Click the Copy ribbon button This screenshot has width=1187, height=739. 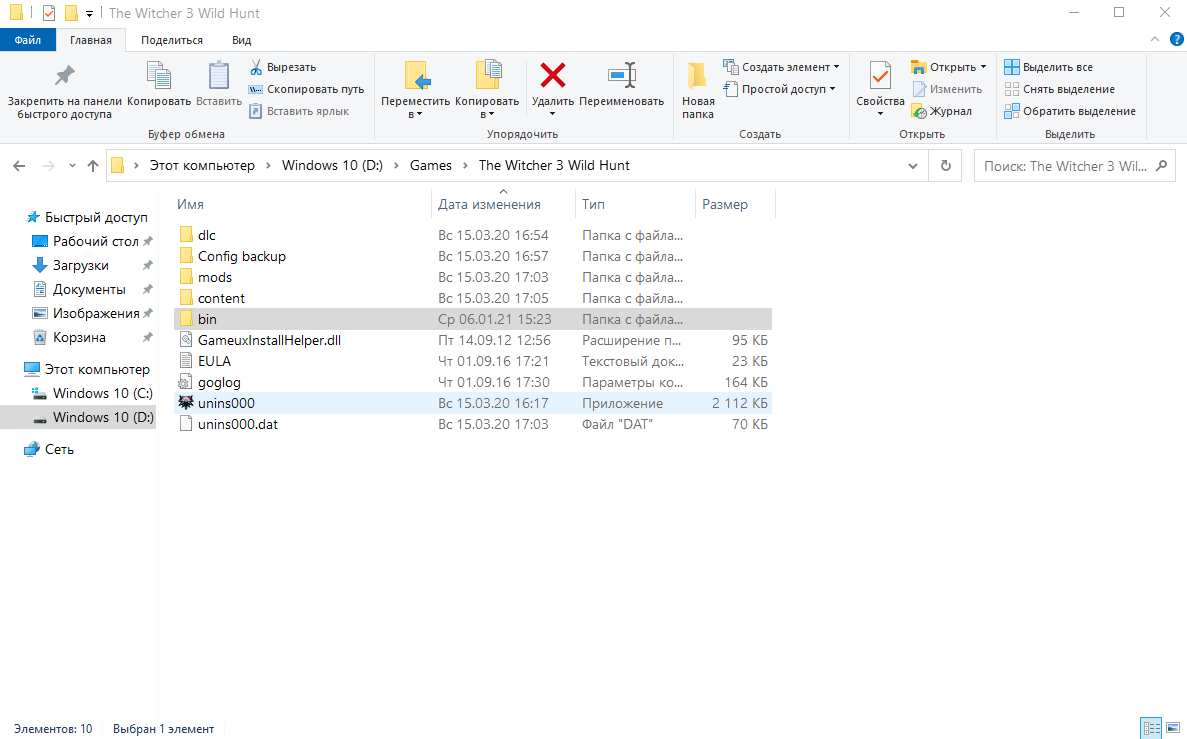[159, 83]
